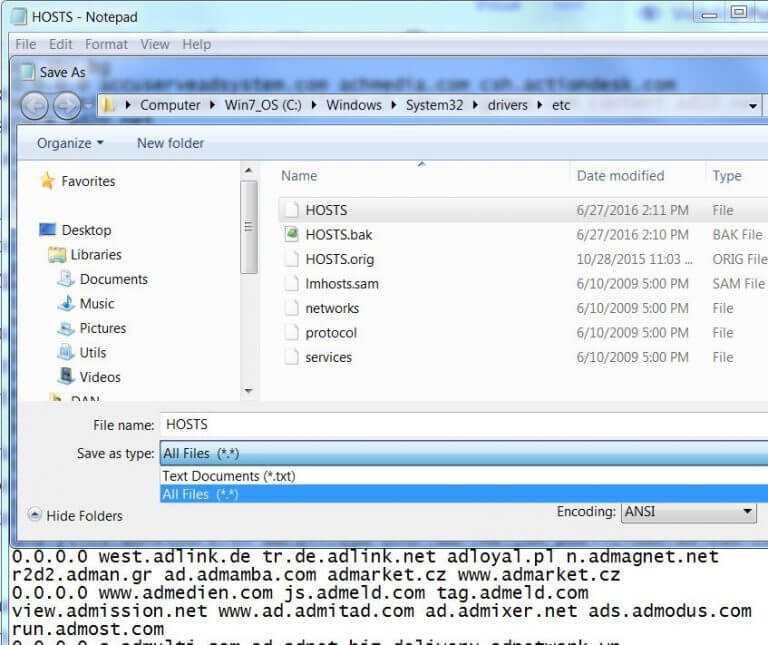Click the New folder button
Image resolution: width=768 pixels, height=645 pixels.
click(170, 143)
